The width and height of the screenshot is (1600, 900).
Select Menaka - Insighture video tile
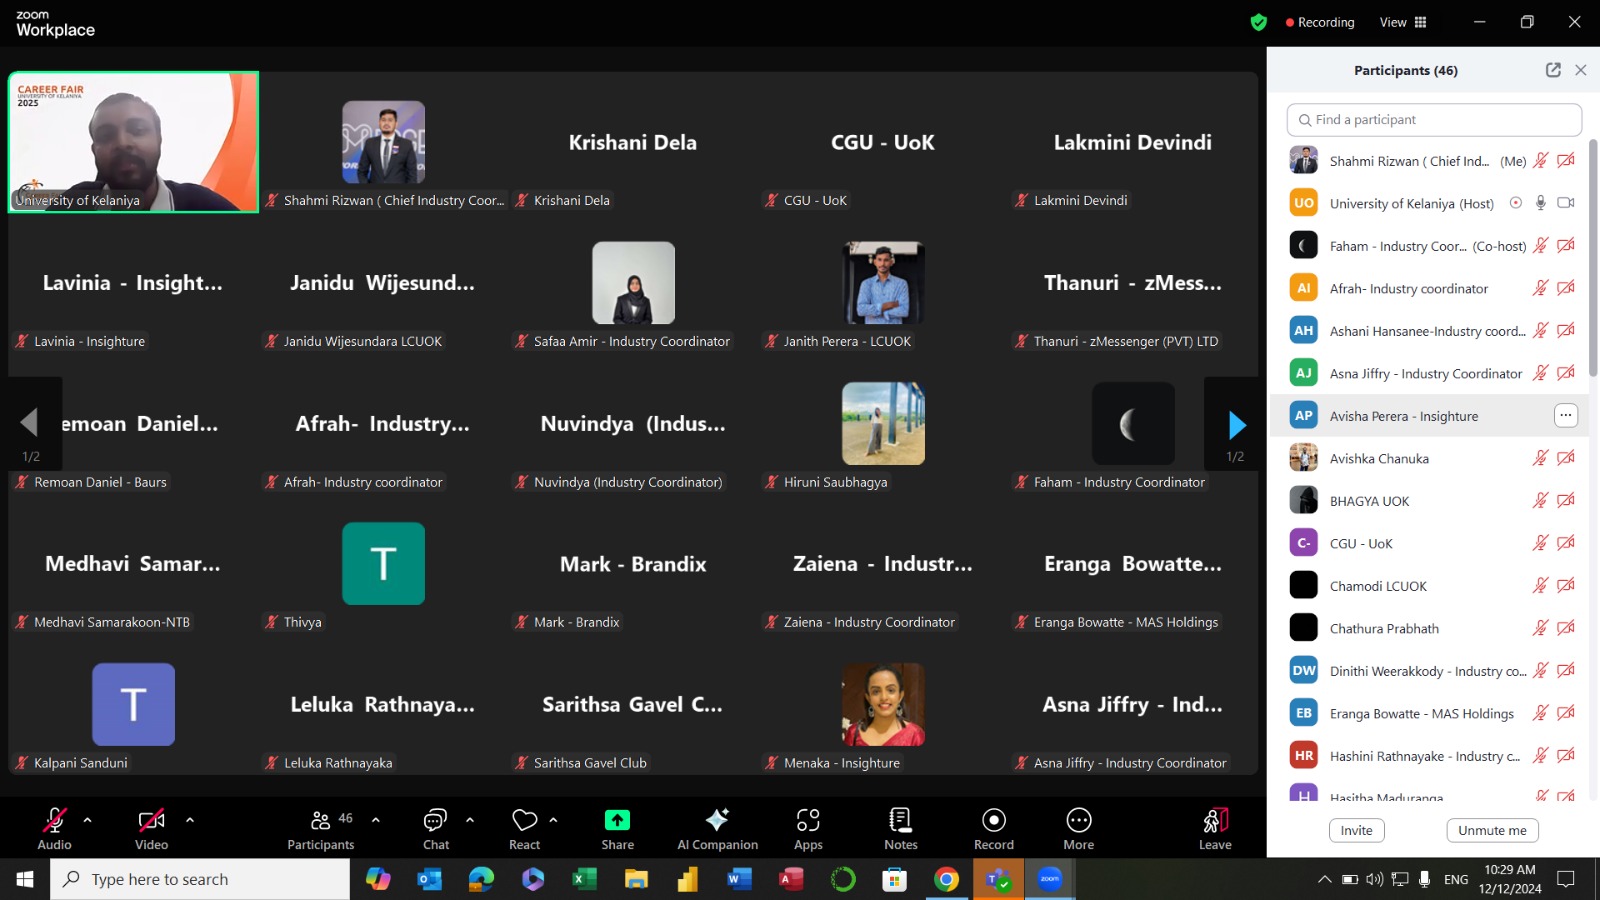pos(884,705)
